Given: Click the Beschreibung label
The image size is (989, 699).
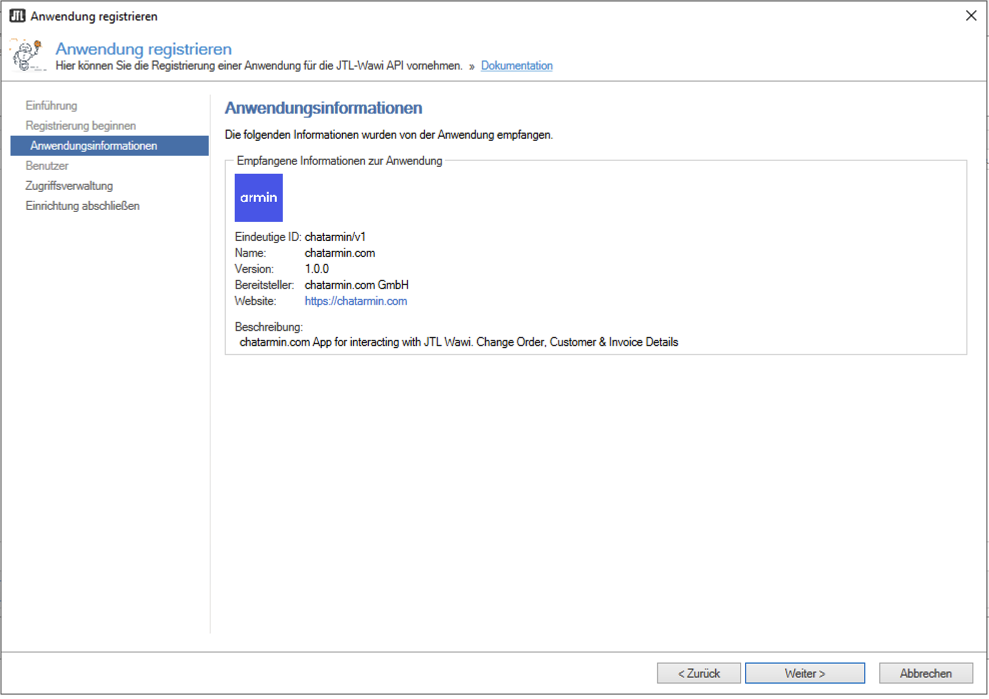Looking at the screenshot, I should coord(269,327).
